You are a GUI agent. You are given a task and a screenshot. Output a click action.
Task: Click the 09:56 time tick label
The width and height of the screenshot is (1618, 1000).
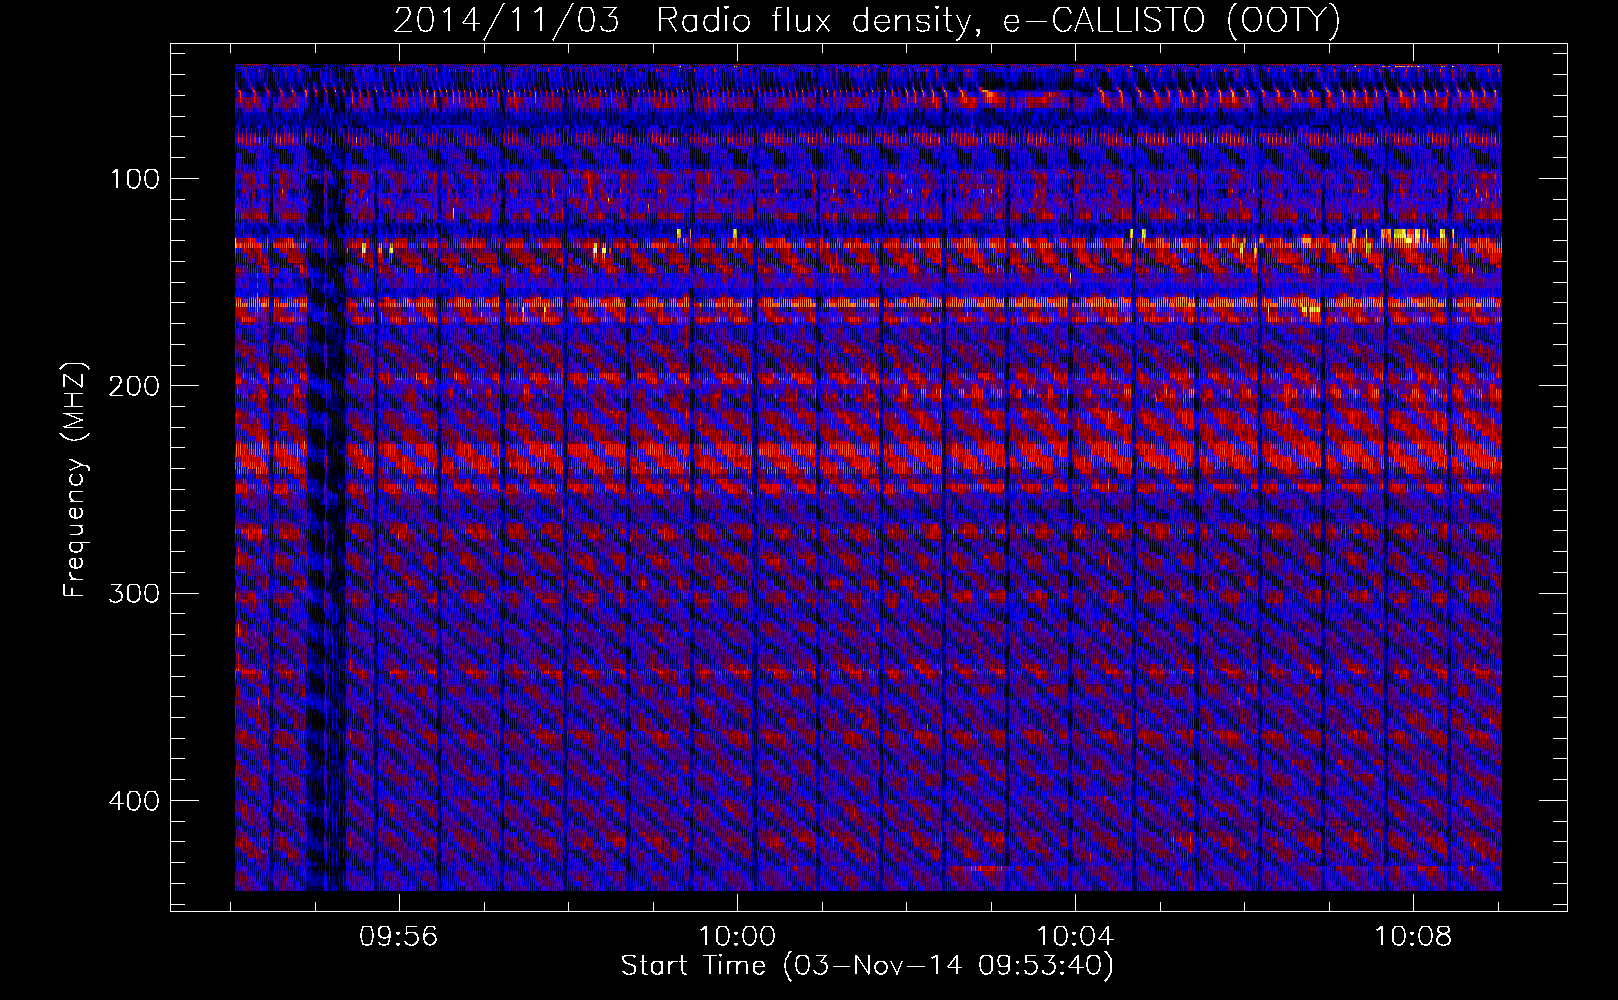tap(399, 937)
